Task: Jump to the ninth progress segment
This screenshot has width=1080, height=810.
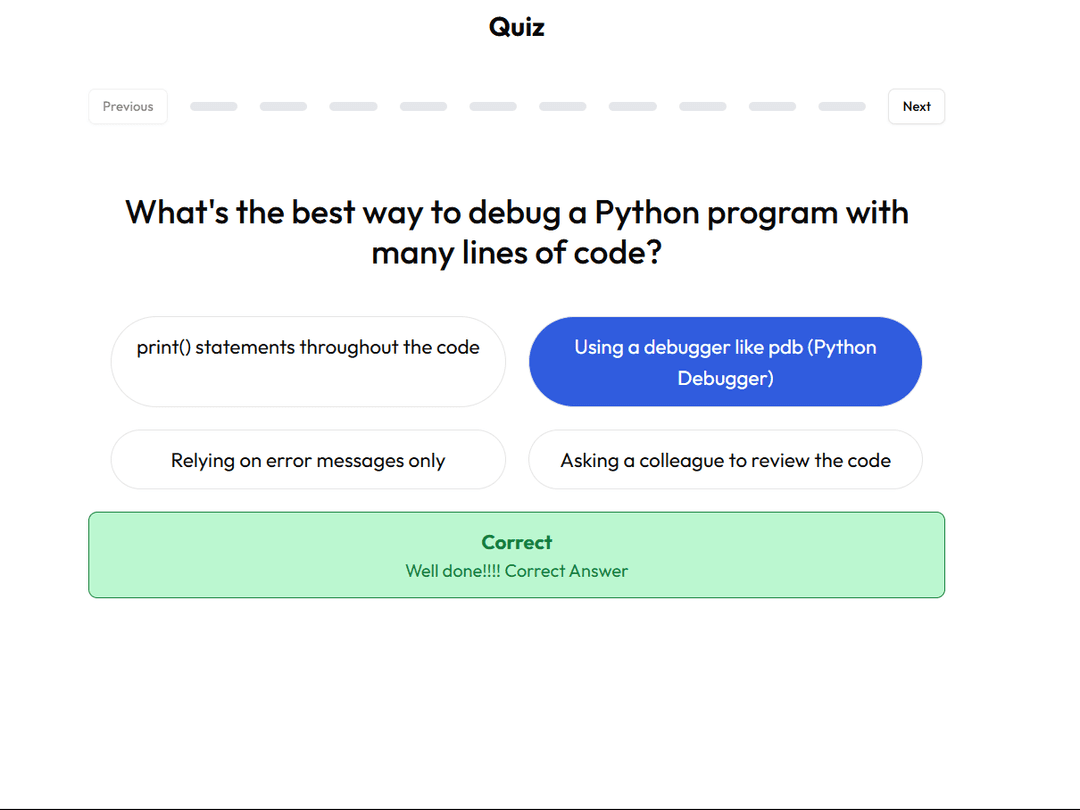Action: pyautogui.click(x=772, y=107)
